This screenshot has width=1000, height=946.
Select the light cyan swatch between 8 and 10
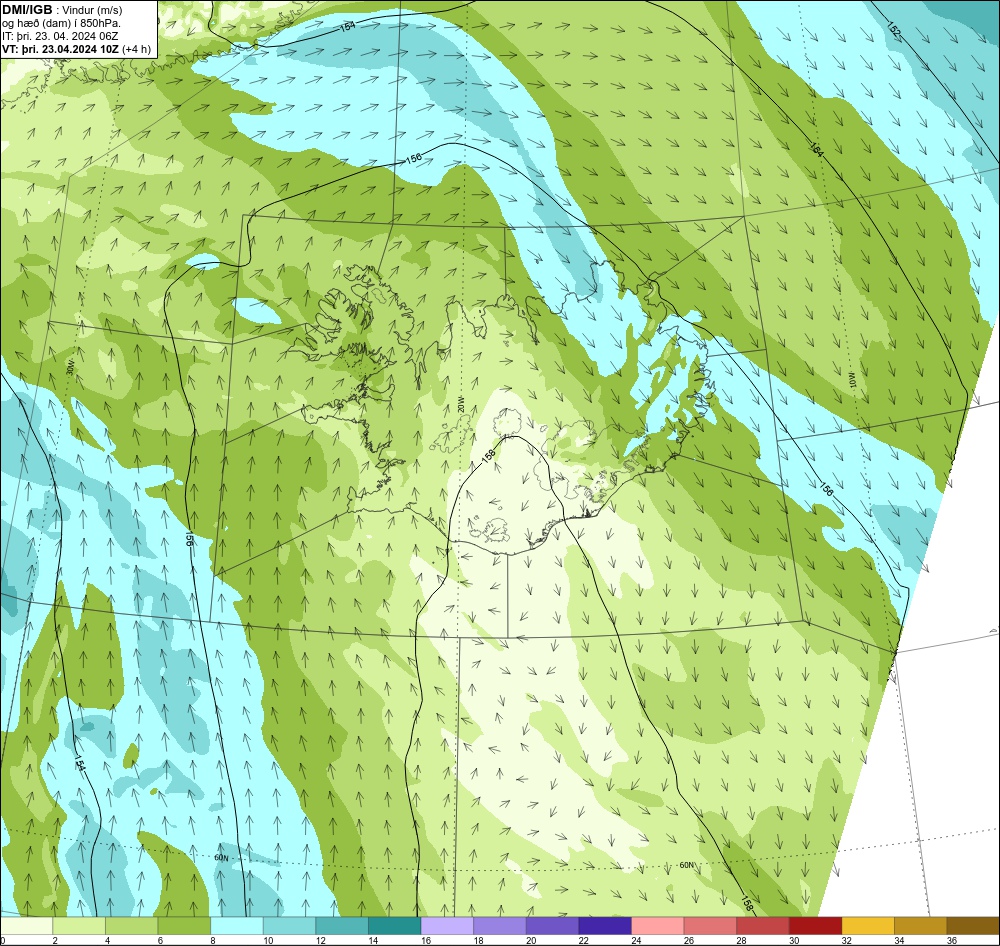point(237,926)
